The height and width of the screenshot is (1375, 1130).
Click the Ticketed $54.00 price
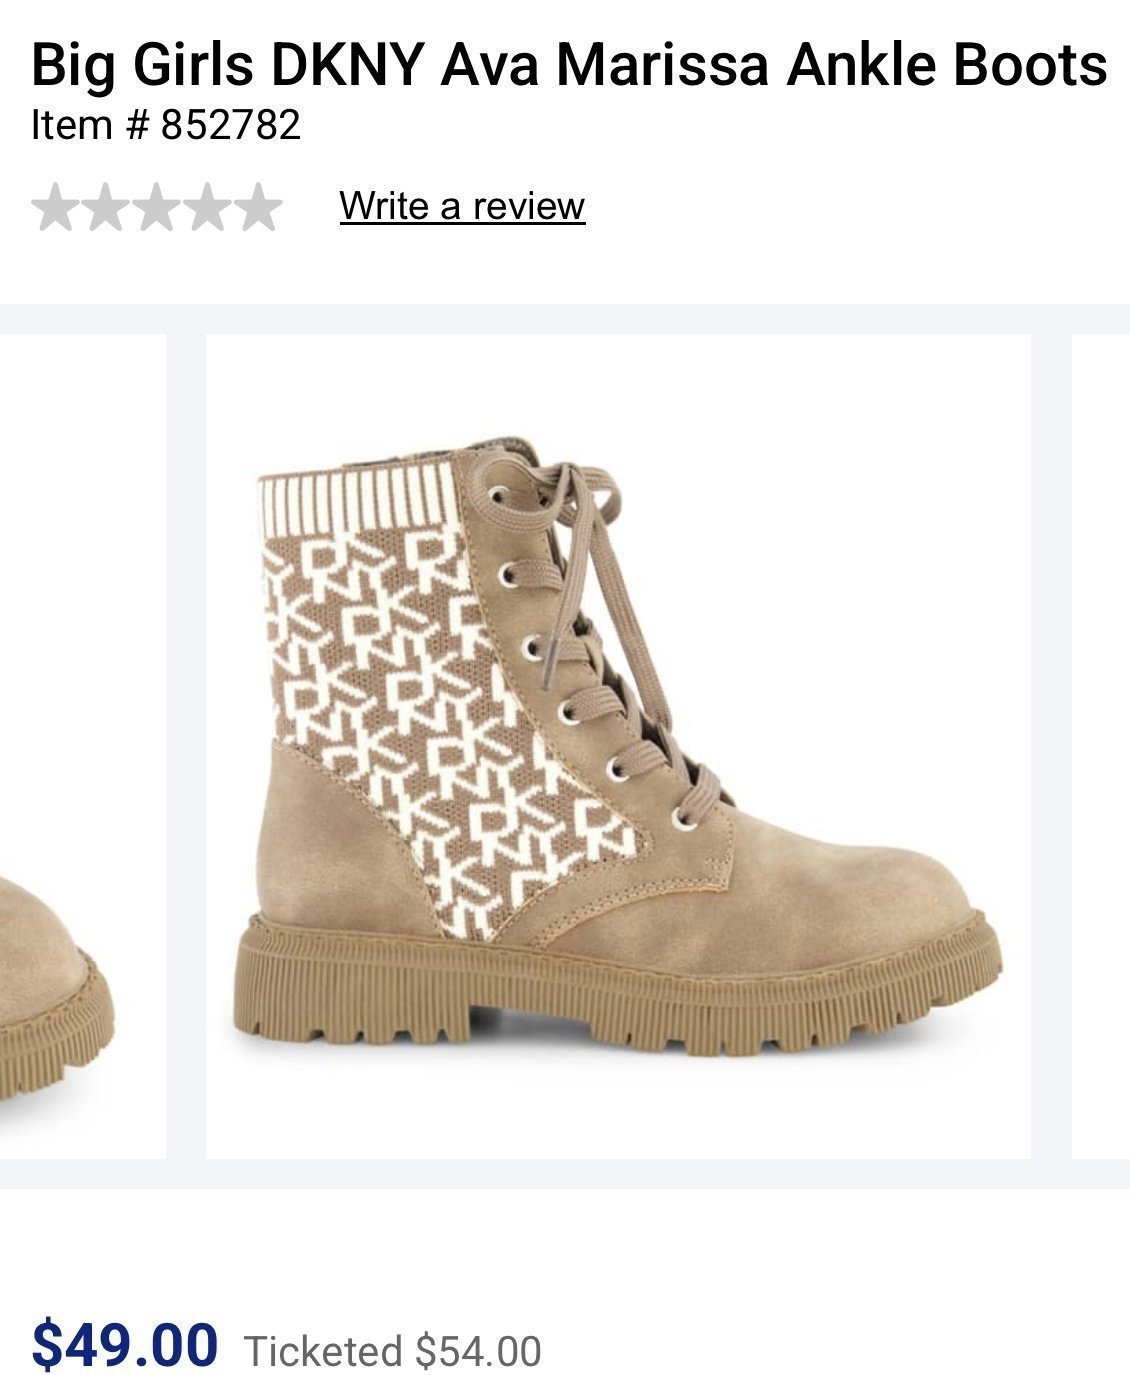[393, 1350]
